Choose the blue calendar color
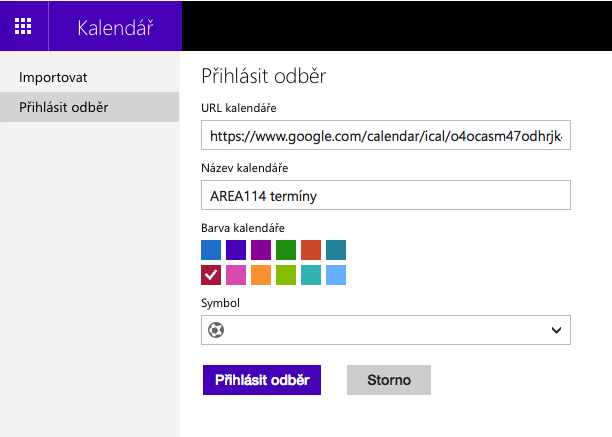612x437 pixels. click(211, 250)
